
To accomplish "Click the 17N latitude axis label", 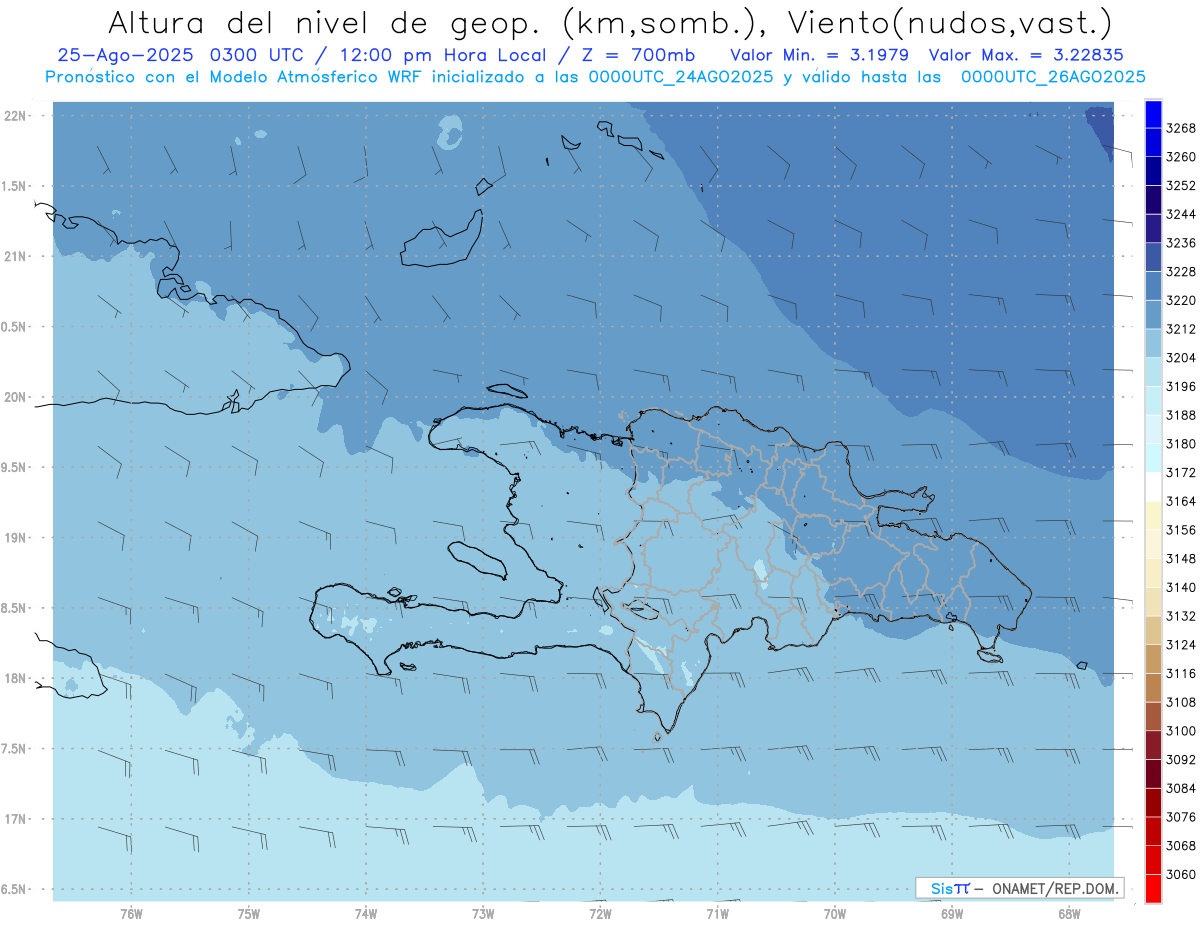I will click(x=16, y=820).
